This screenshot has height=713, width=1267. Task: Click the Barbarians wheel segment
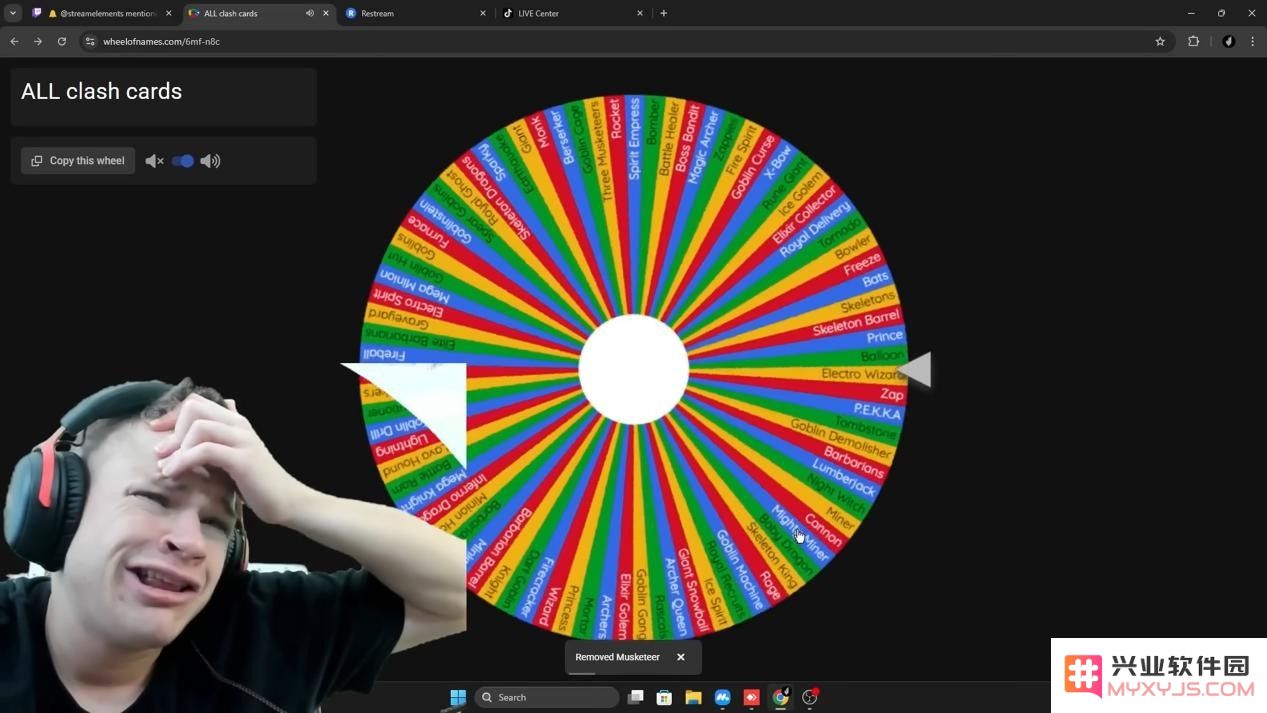click(x=853, y=461)
